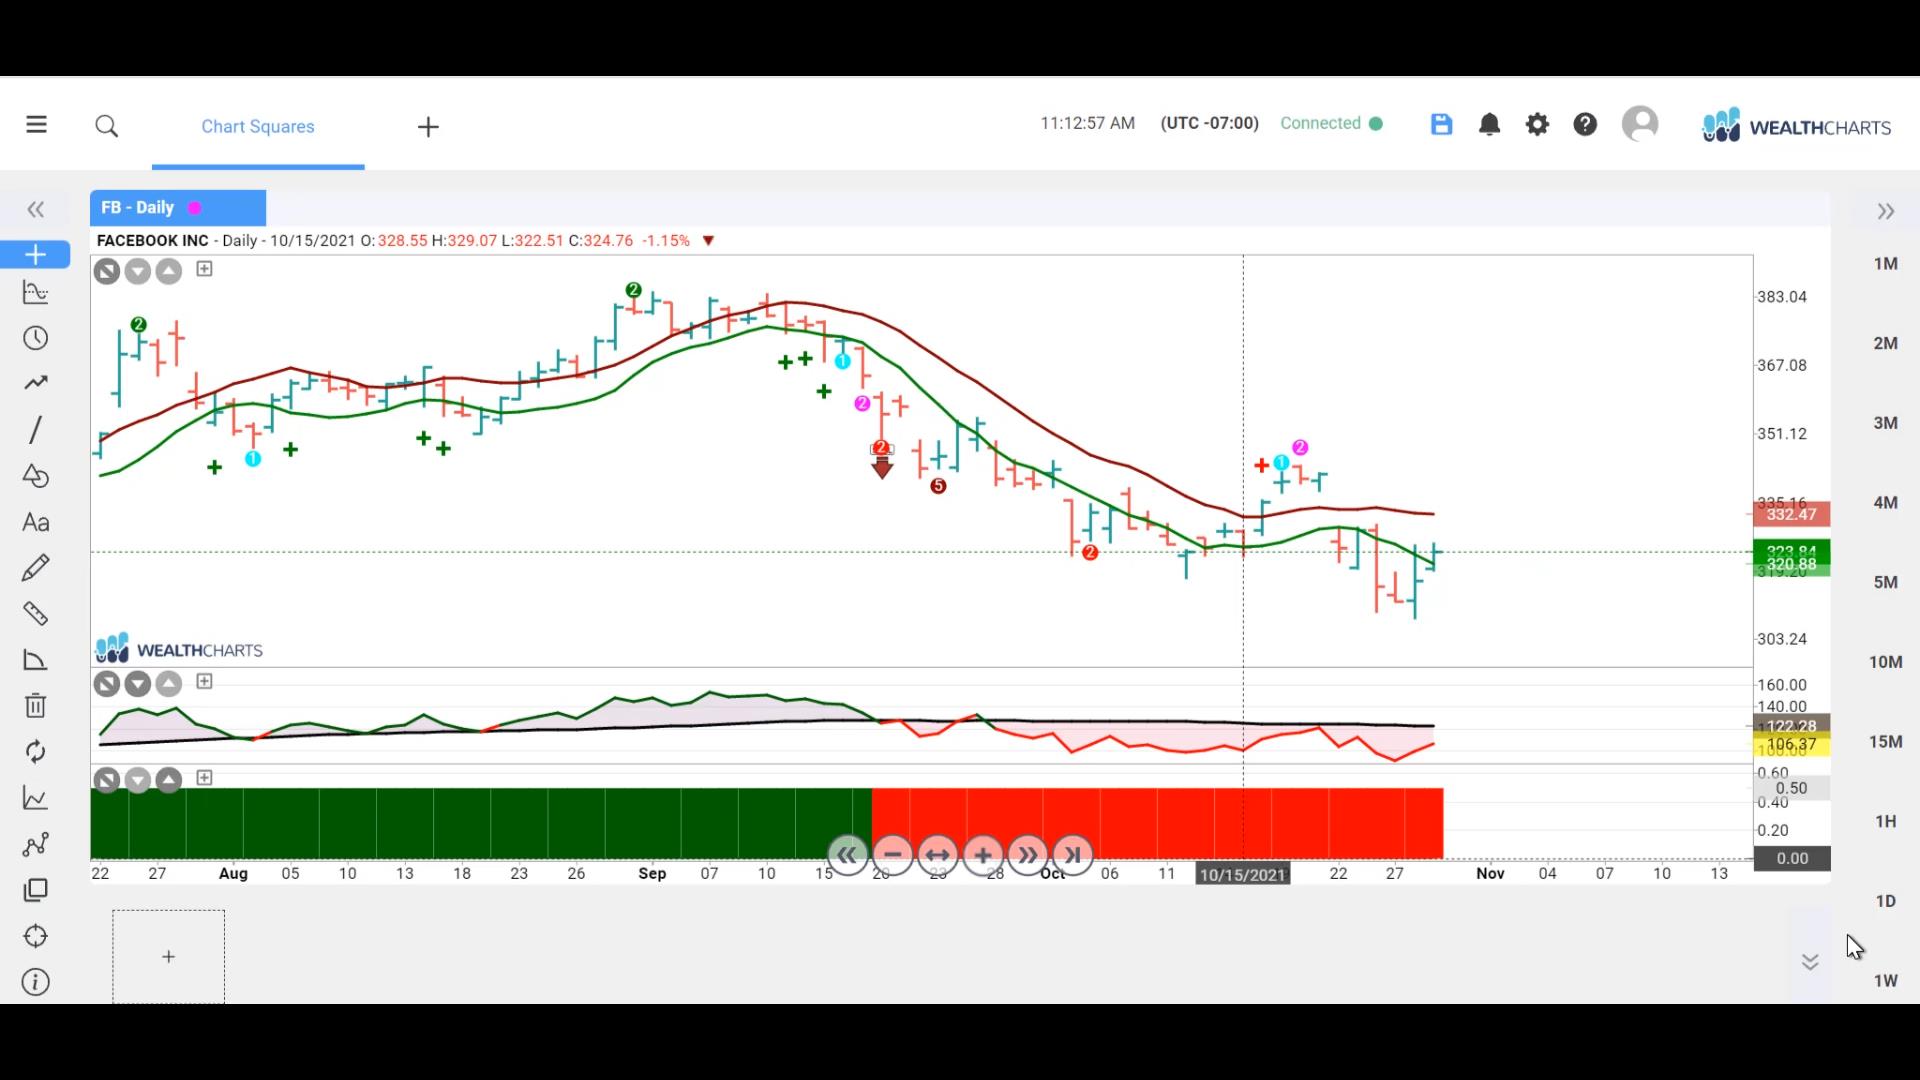1920x1080 pixels.
Task: Add a new workspace tab
Action: coord(428,127)
